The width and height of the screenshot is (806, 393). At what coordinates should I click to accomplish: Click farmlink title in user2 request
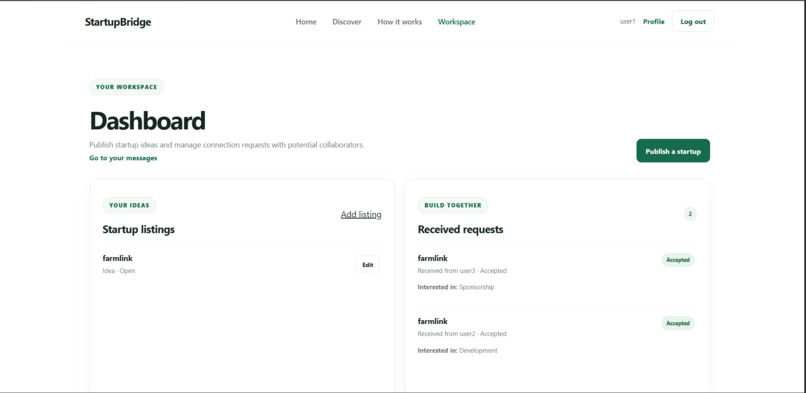tap(433, 322)
